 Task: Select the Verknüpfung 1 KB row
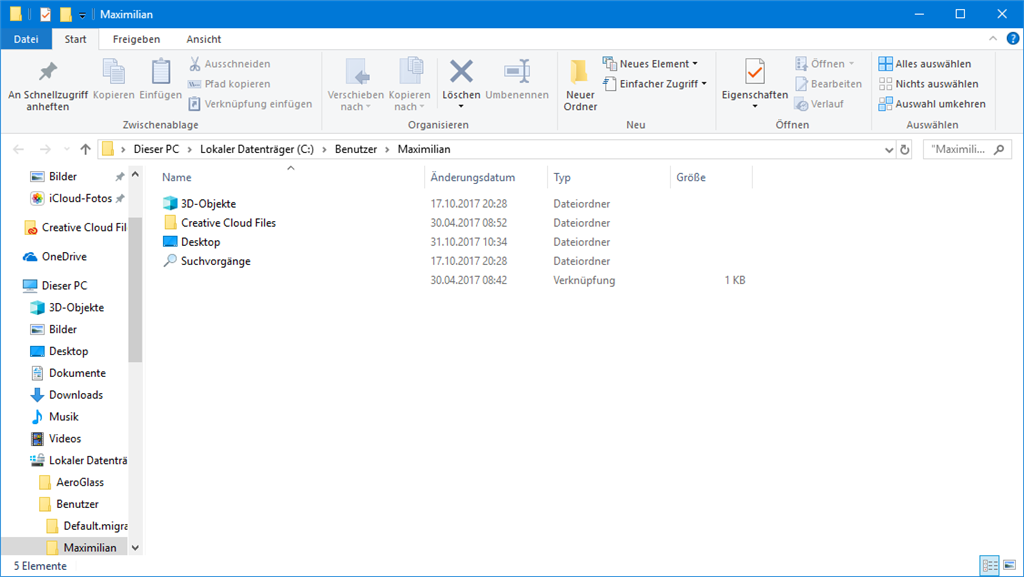454,280
